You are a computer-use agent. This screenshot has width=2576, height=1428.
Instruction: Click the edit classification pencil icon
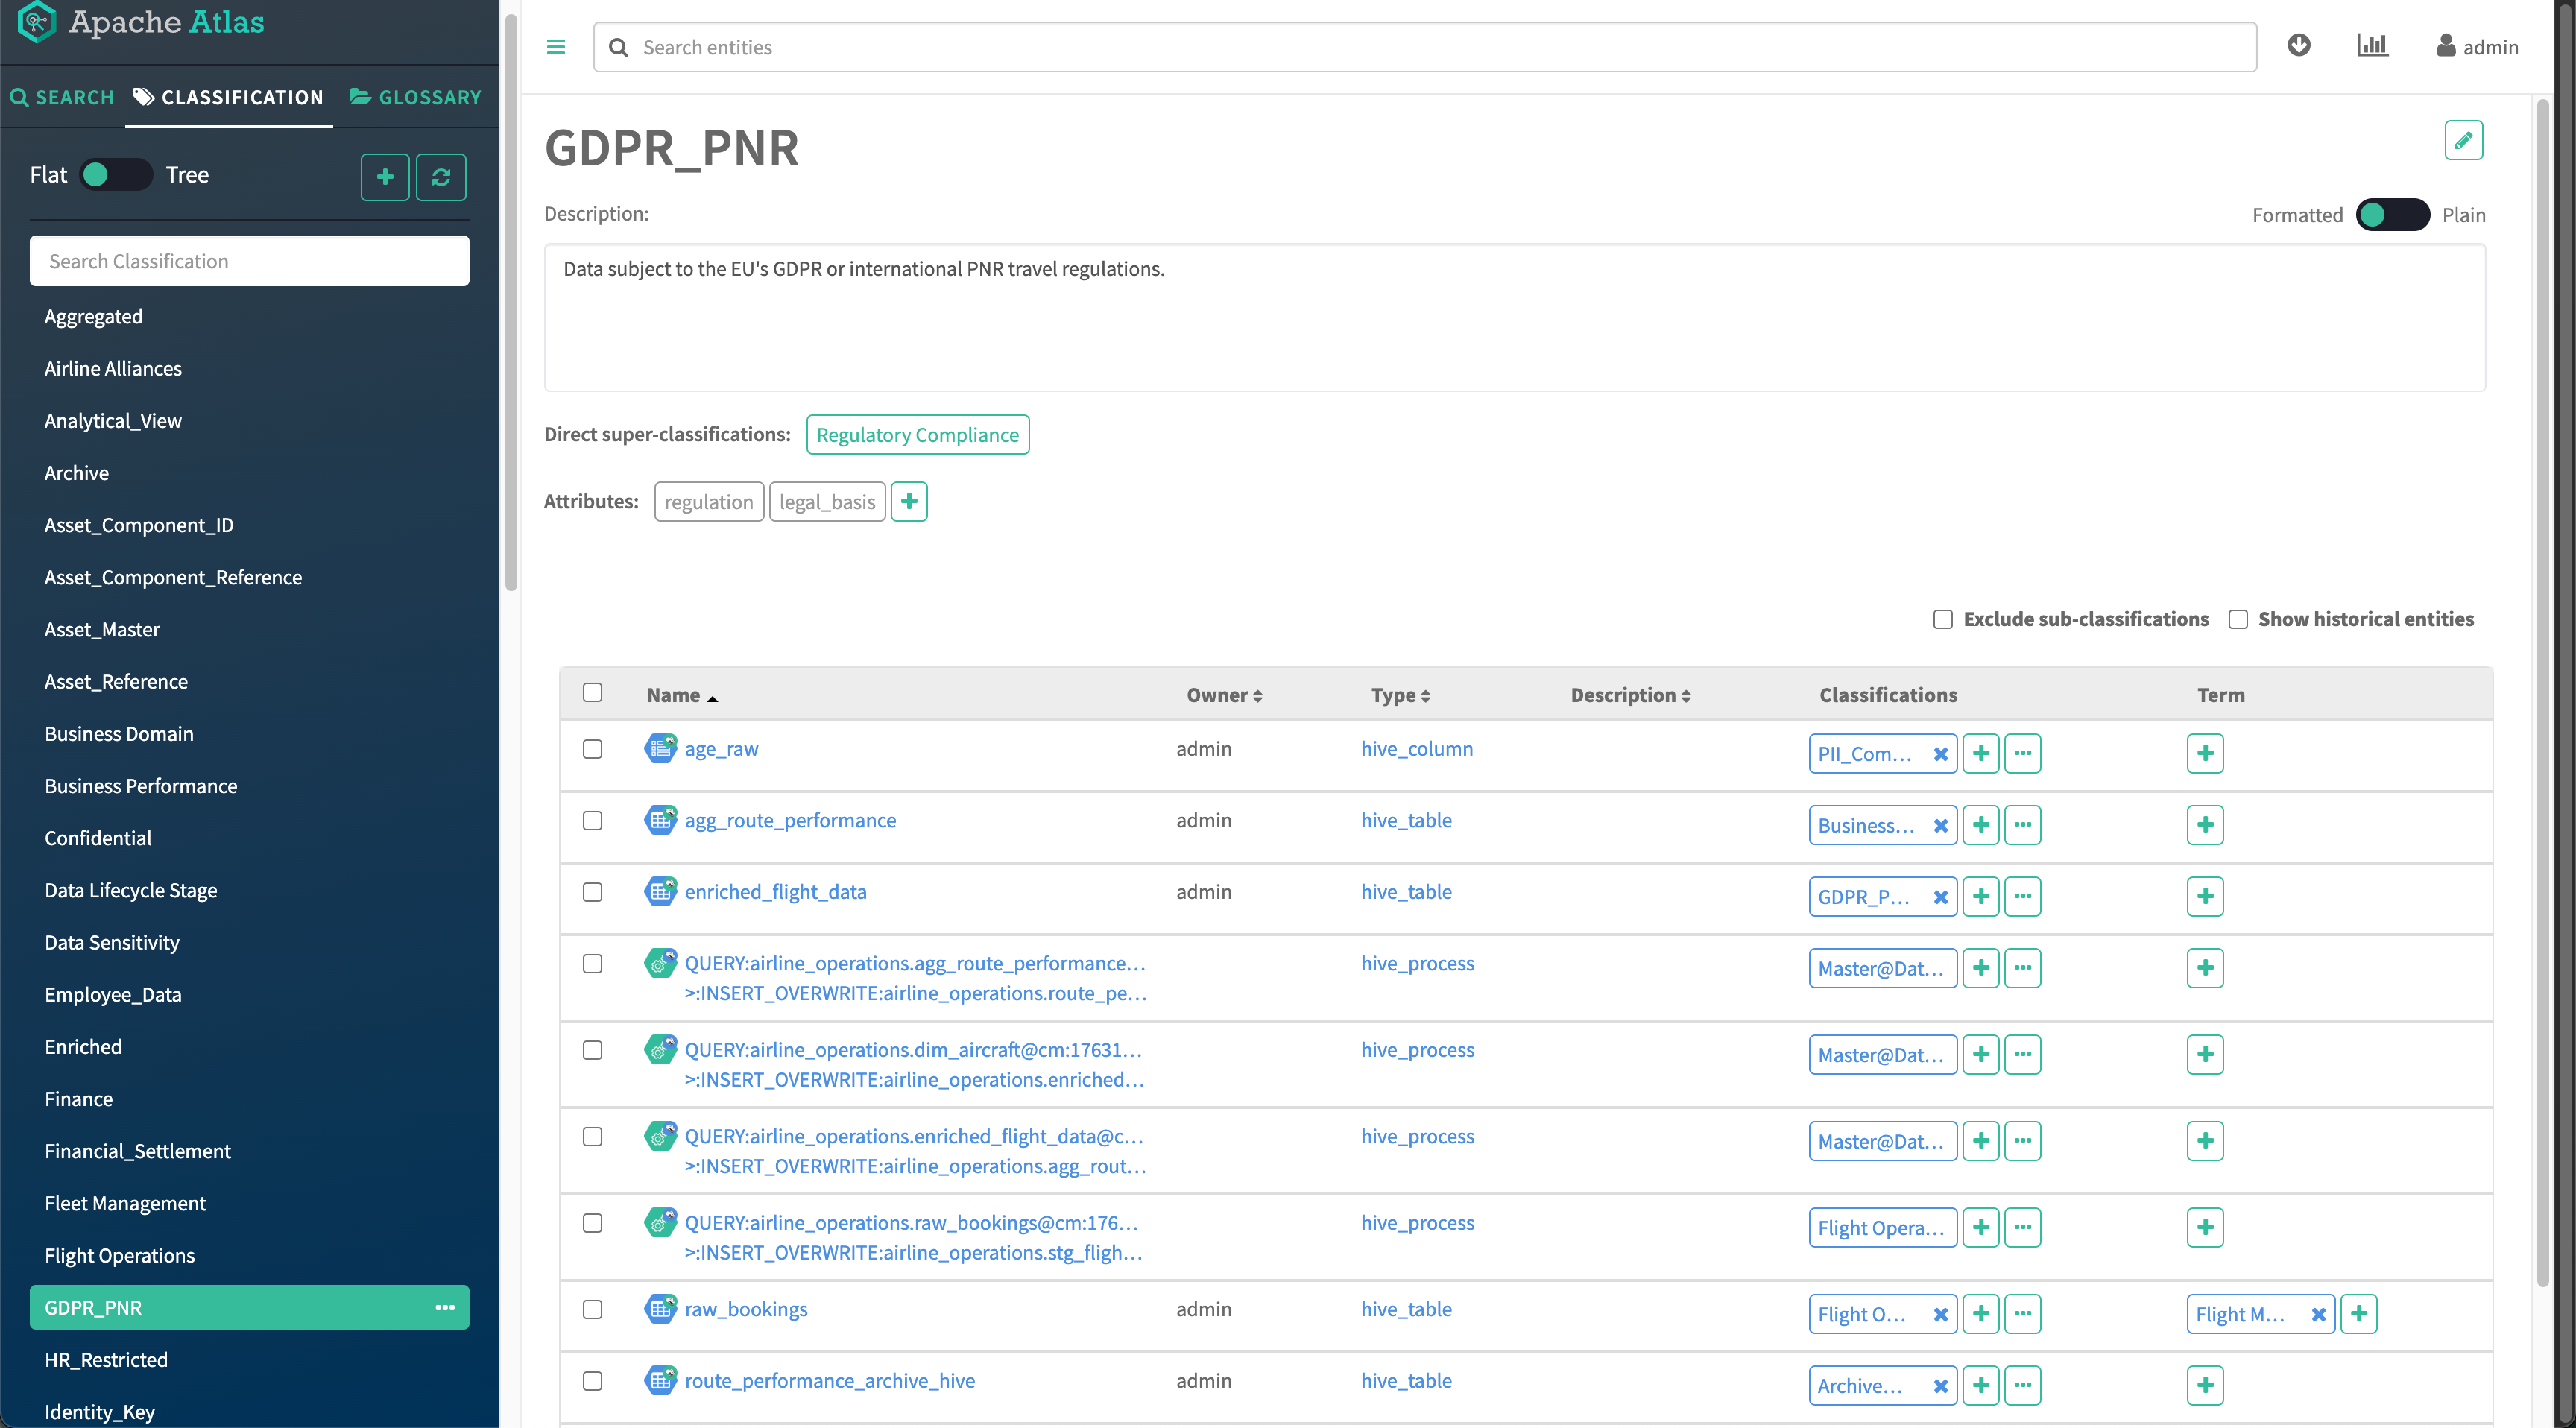tap(2462, 141)
